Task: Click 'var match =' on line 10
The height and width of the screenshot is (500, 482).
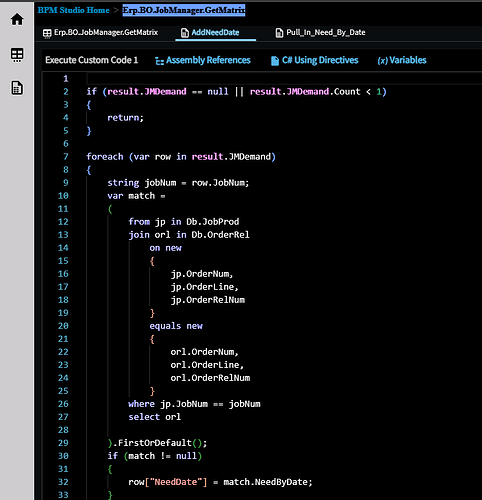Action: [136, 196]
